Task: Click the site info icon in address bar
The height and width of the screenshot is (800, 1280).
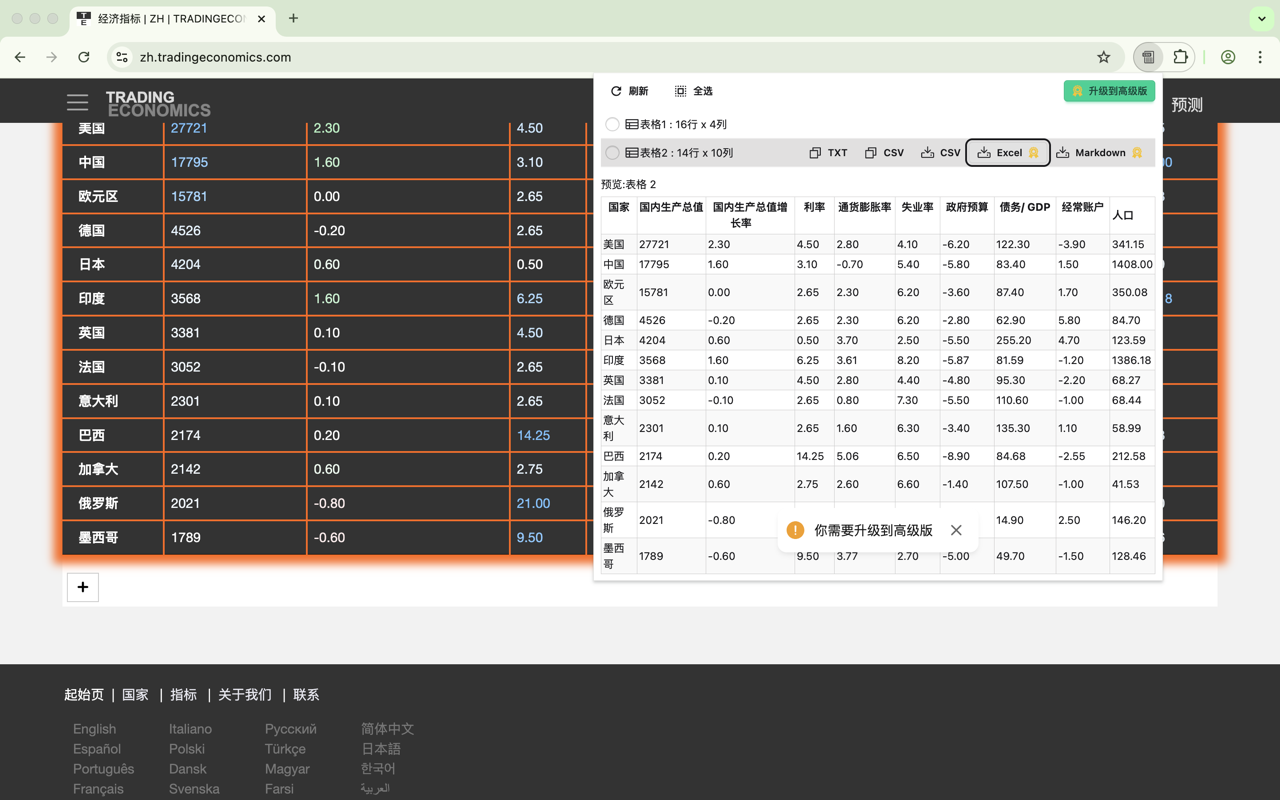Action: [x=122, y=57]
